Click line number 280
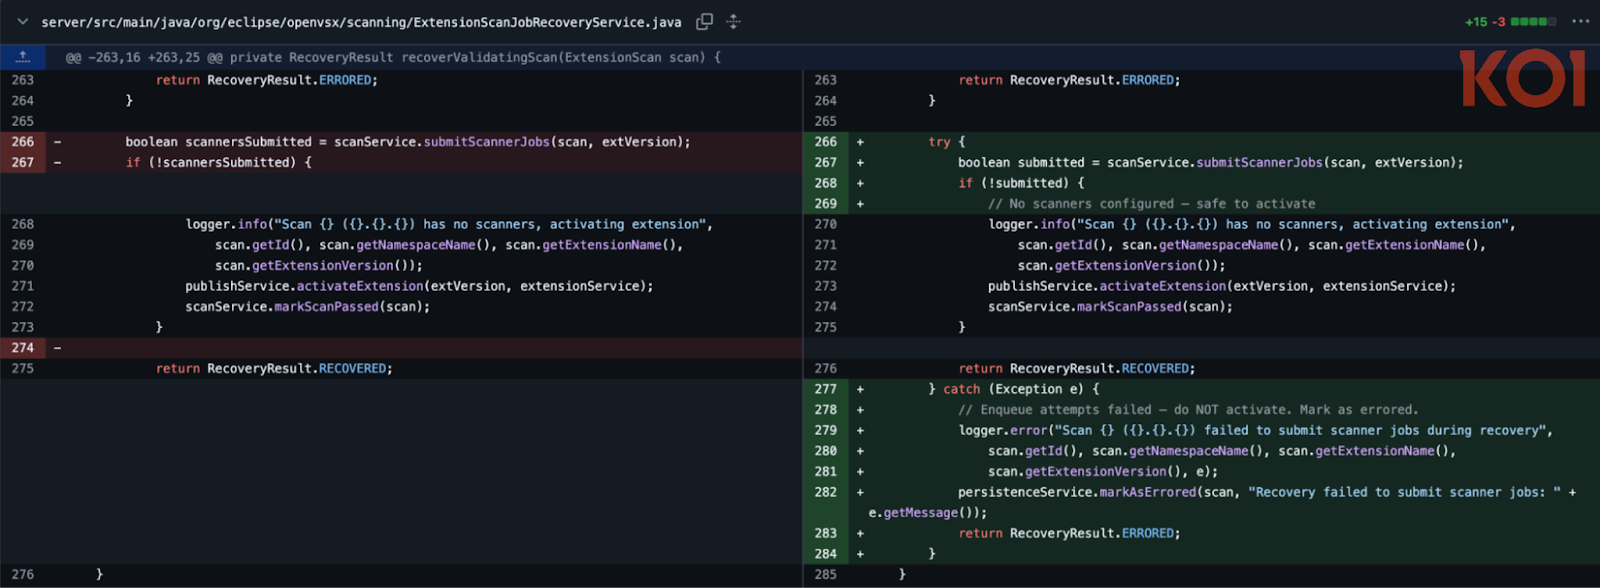The width and height of the screenshot is (1600, 588). click(x=826, y=451)
